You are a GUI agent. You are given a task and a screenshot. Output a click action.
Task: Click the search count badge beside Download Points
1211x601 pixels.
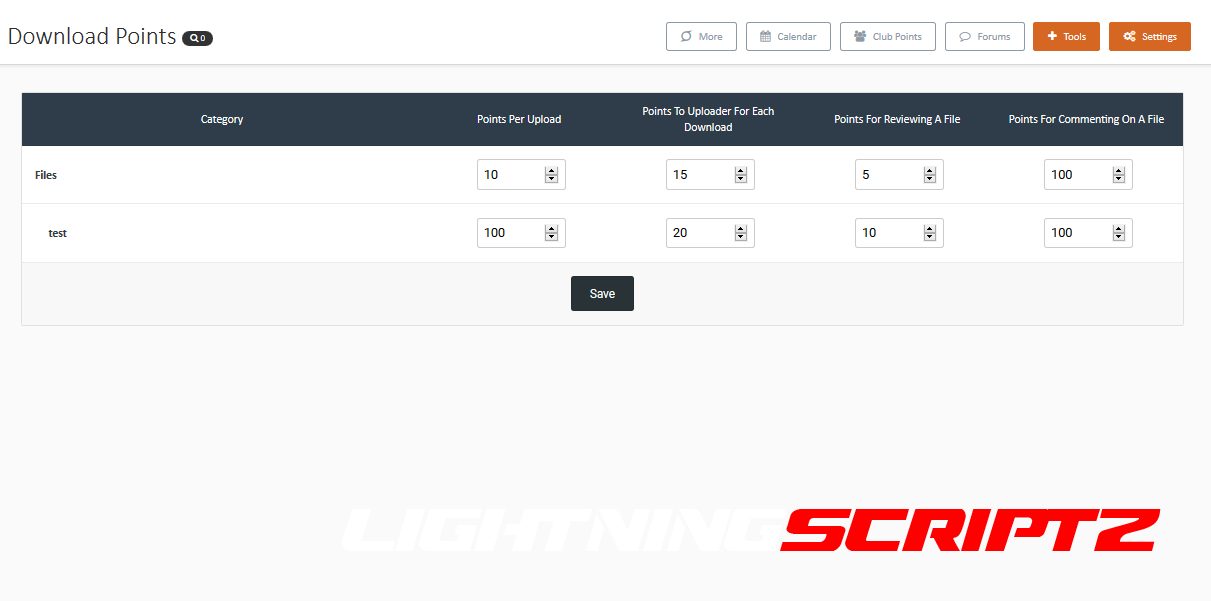point(197,38)
